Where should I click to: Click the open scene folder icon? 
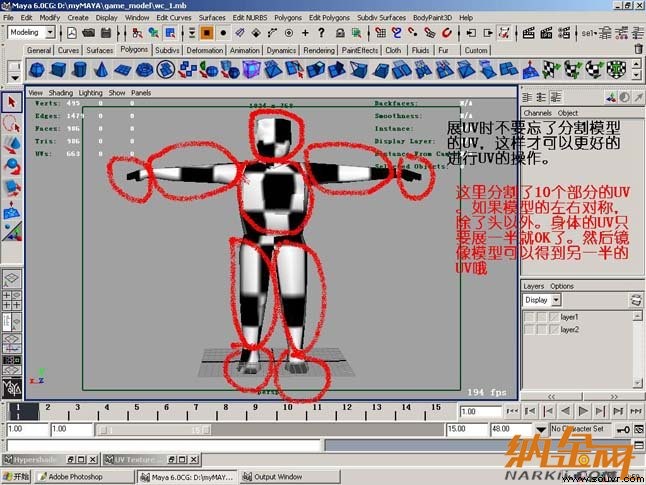coord(88,33)
